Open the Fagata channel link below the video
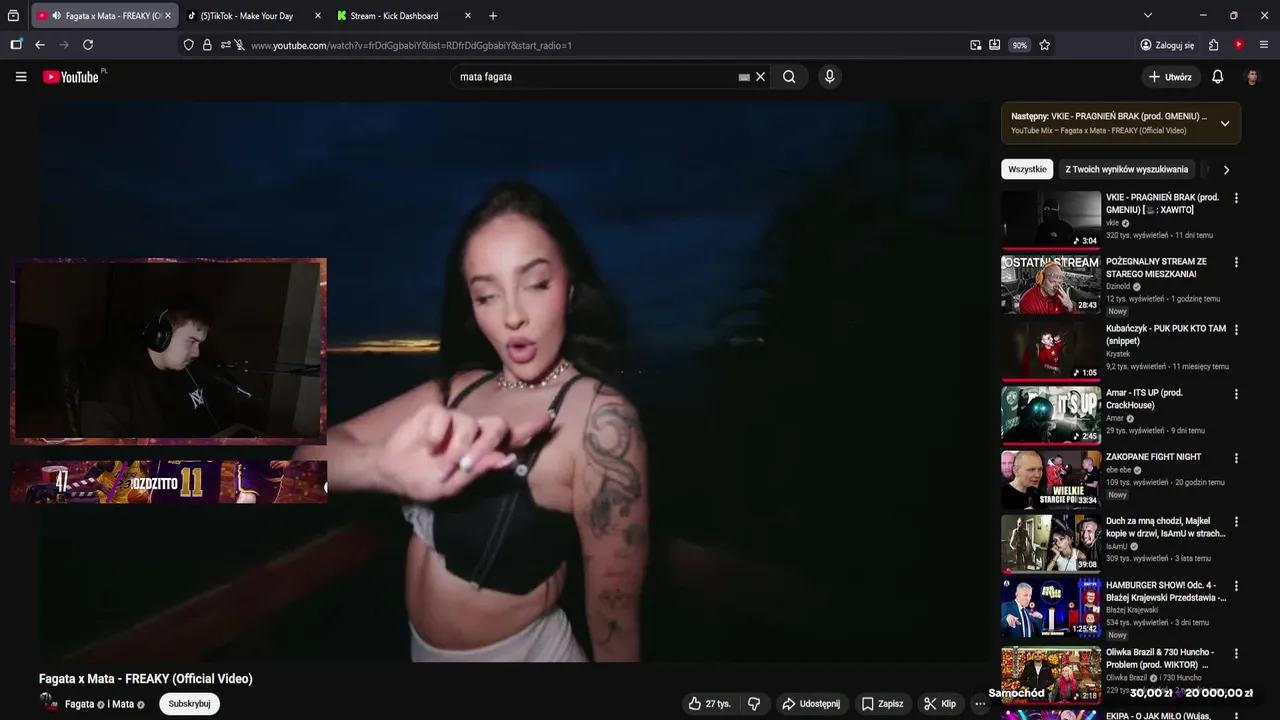The image size is (1280, 720). [80, 704]
